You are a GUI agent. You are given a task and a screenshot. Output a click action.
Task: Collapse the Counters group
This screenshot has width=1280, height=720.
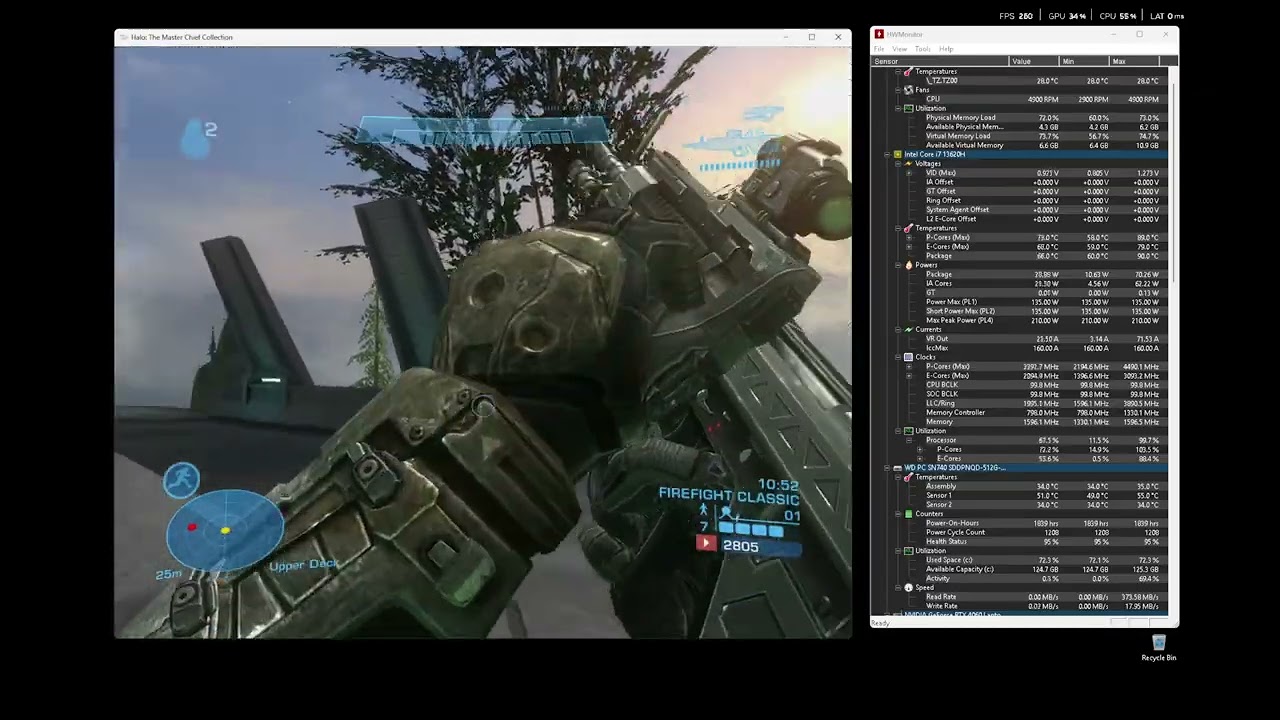coord(898,514)
